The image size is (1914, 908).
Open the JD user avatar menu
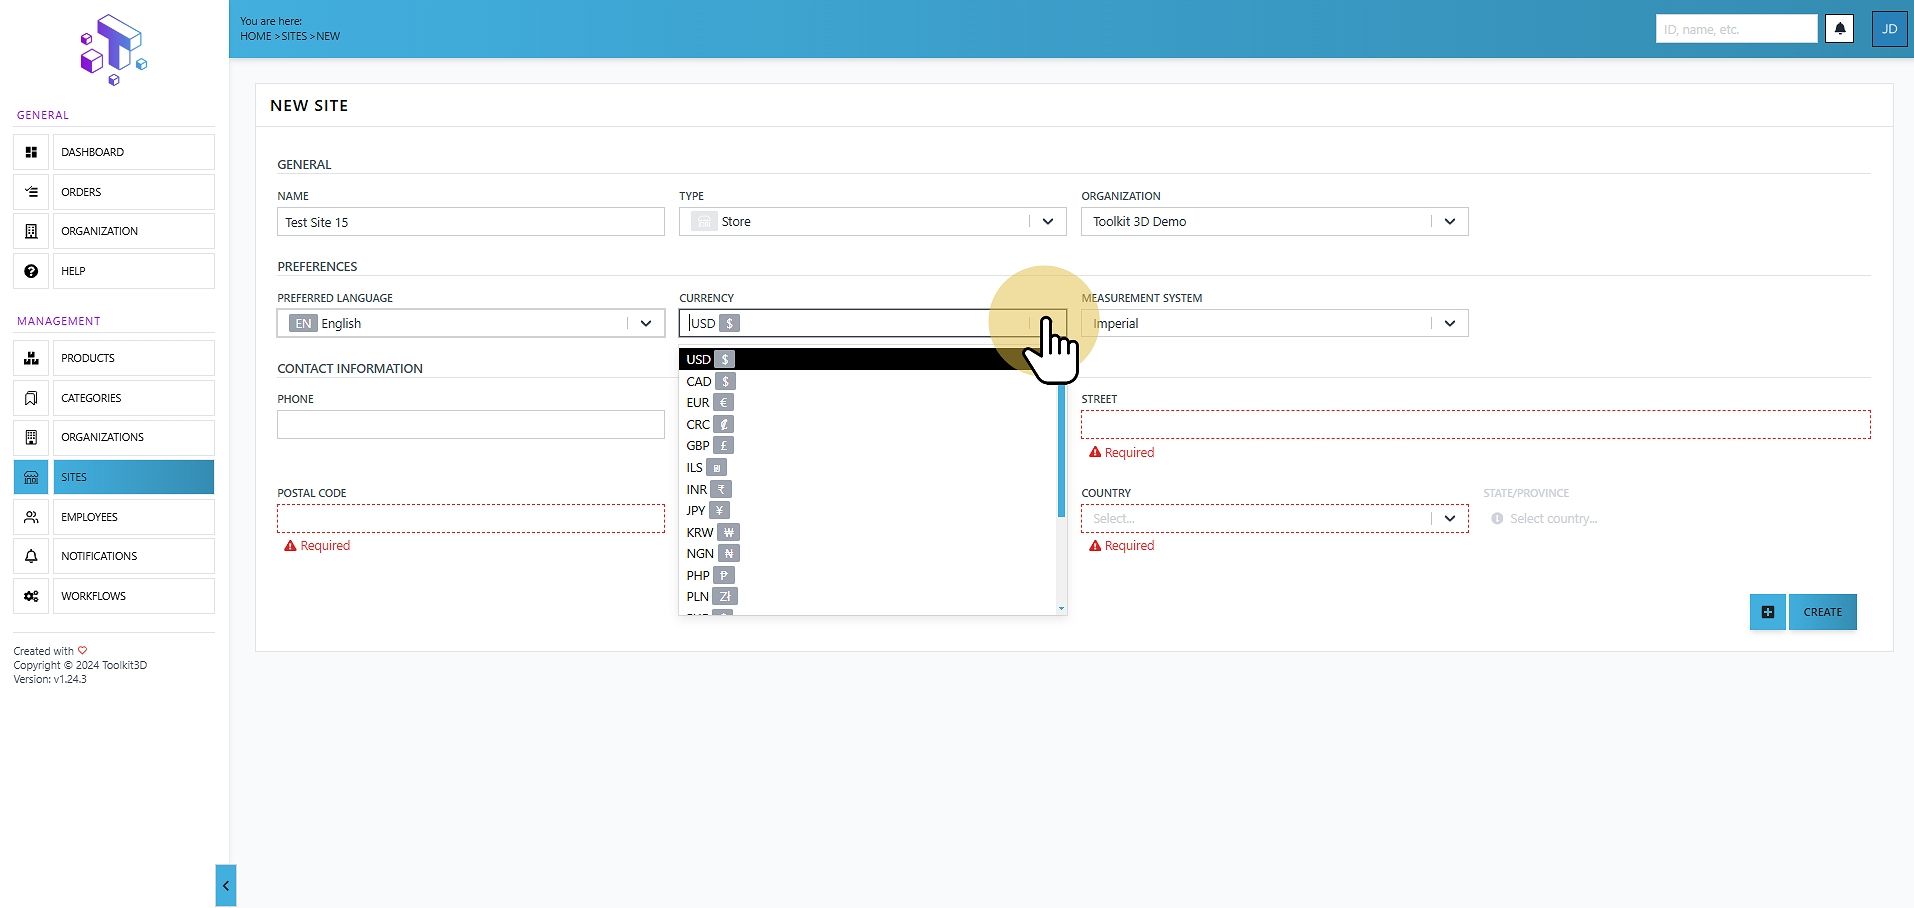click(x=1889, y=29)
